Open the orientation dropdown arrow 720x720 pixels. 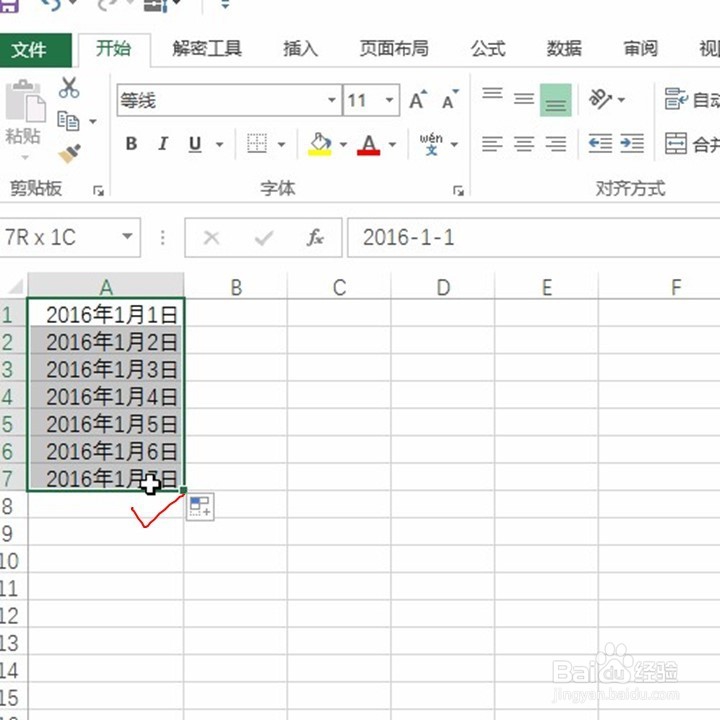pyautogui.click(x=621, y=100)
